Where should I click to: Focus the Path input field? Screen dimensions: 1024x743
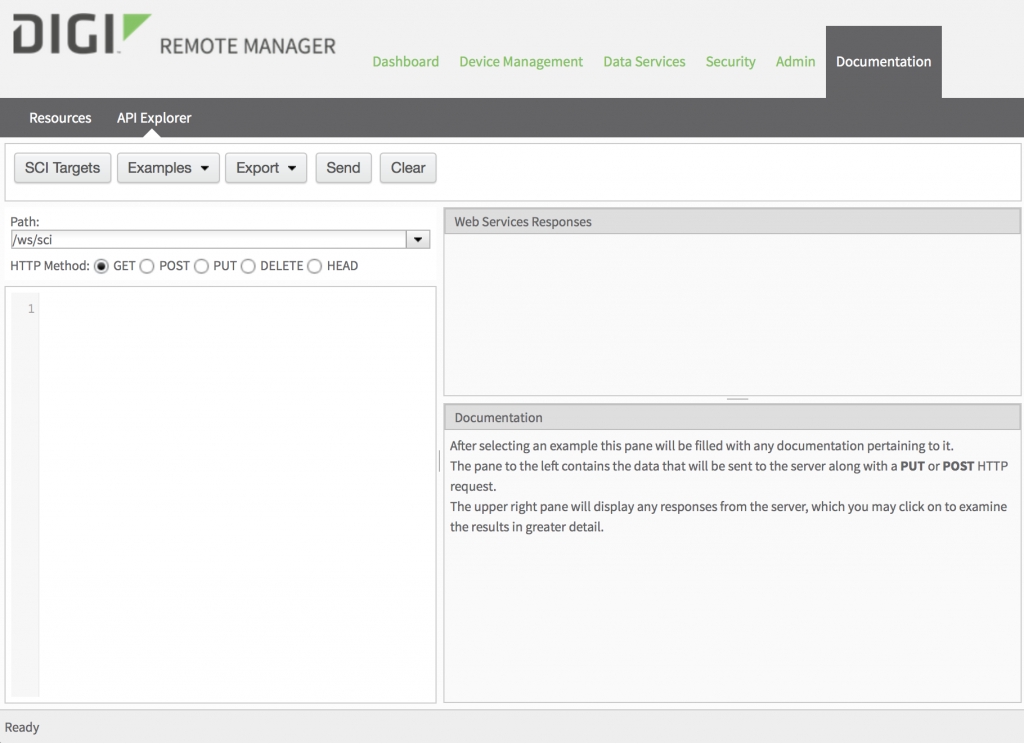coord(209,240)
